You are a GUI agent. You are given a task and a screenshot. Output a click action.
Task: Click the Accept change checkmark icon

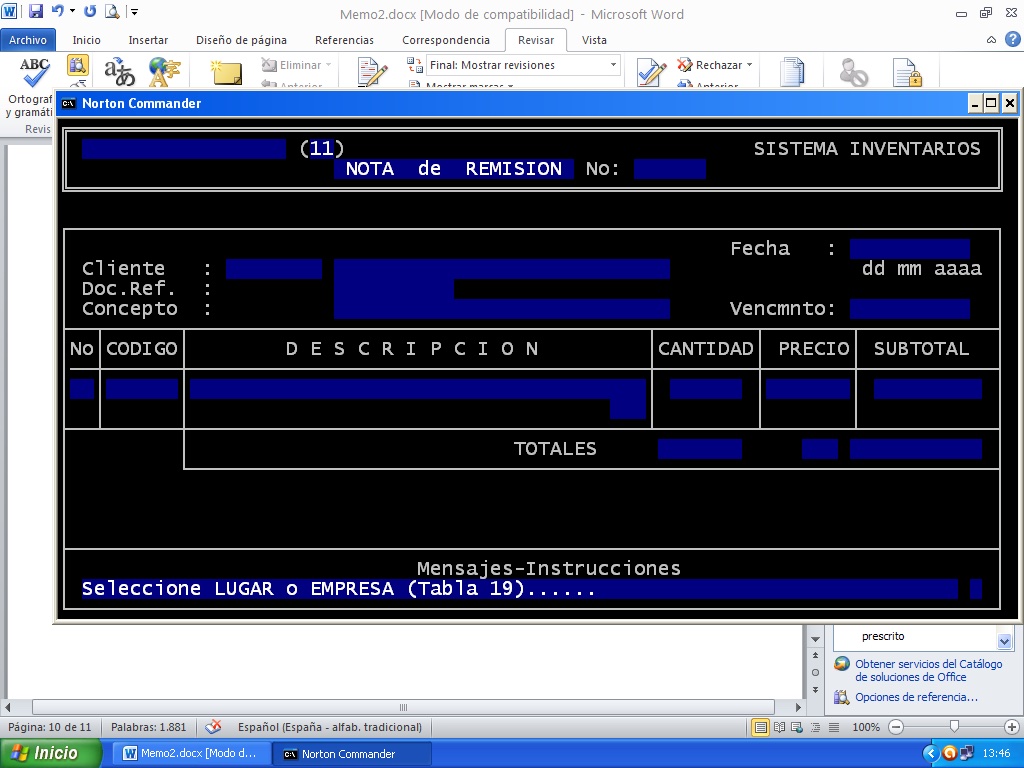tap(651, 74)
